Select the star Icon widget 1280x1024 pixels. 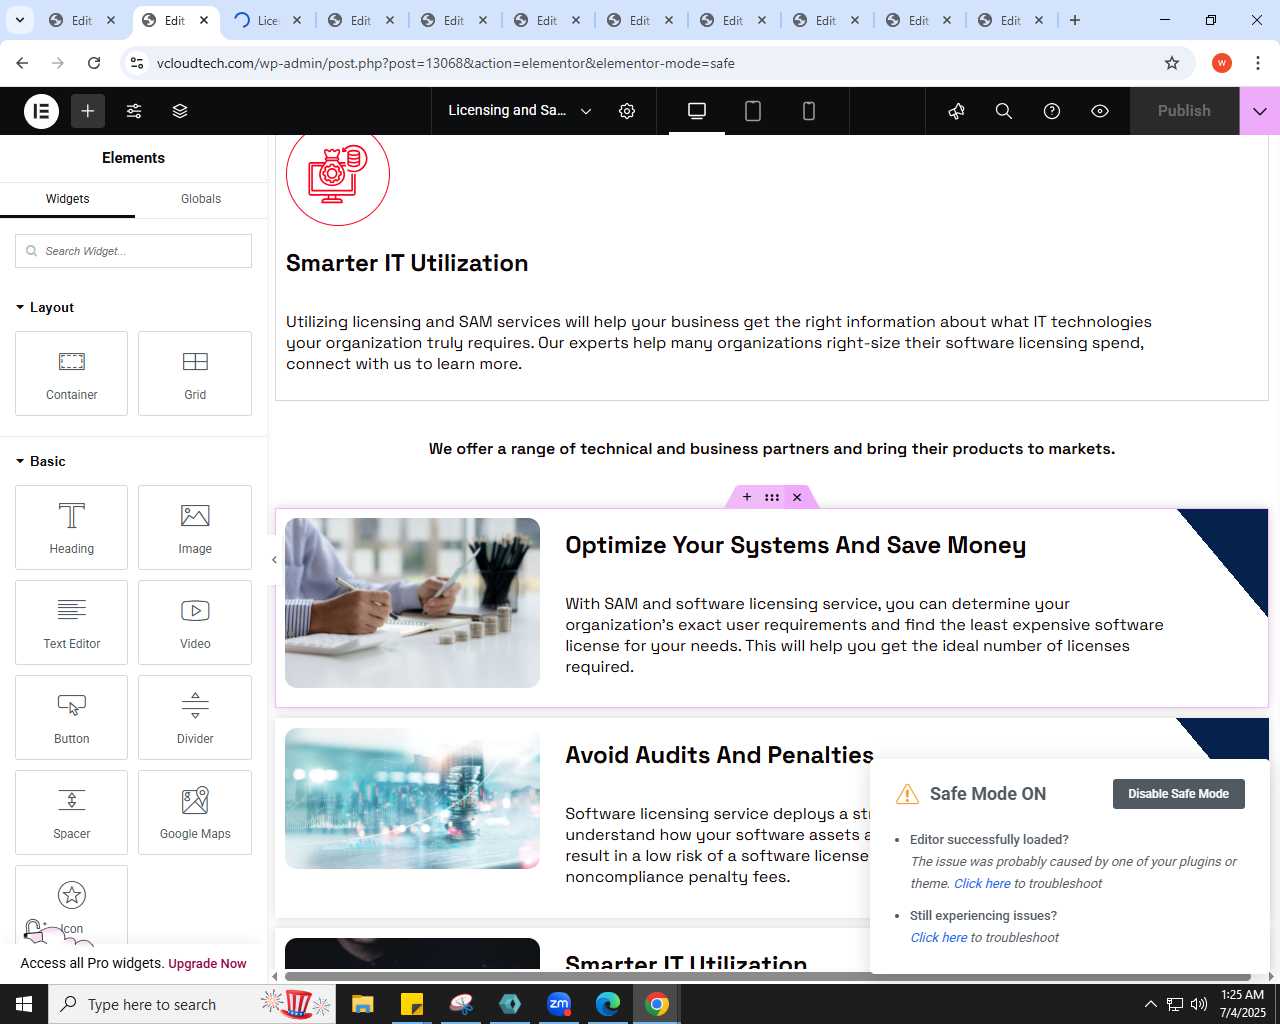[72, 903]
